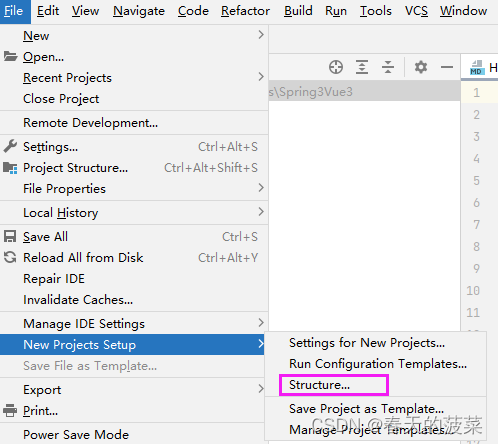Open the project panel gear options
Screen dimensions: 498x444
point(421,67)
